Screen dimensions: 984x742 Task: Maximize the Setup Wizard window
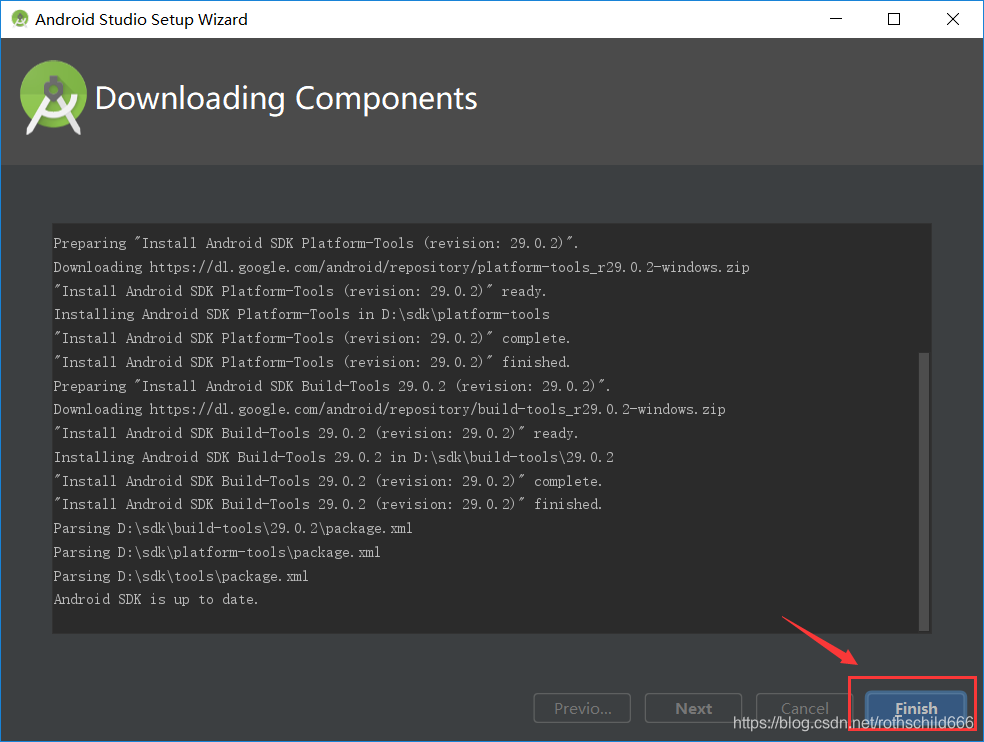(x=894, y=19)
